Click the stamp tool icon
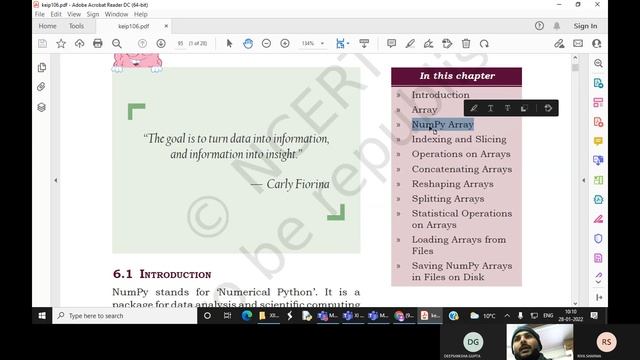The image size is (640, 360). pyautogui.click(x=447, y=43)
